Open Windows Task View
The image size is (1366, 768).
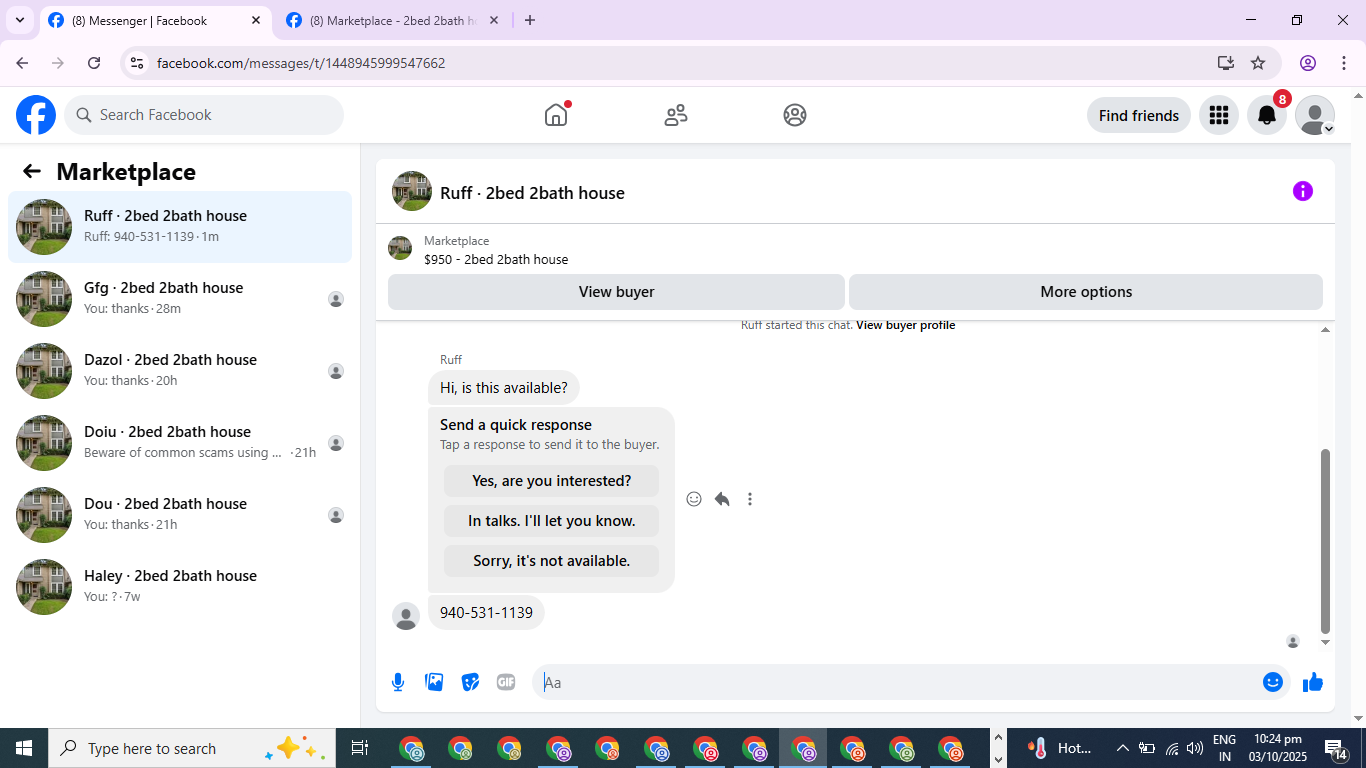(360, 748)
